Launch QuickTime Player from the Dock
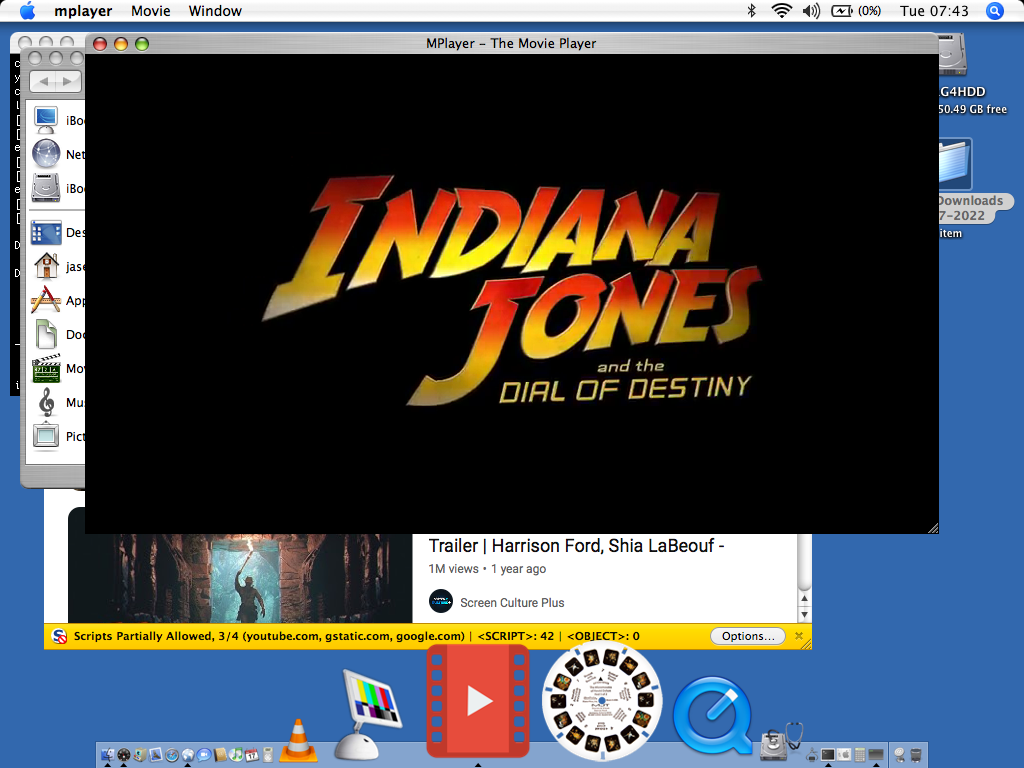 click(x=712, y=716)
